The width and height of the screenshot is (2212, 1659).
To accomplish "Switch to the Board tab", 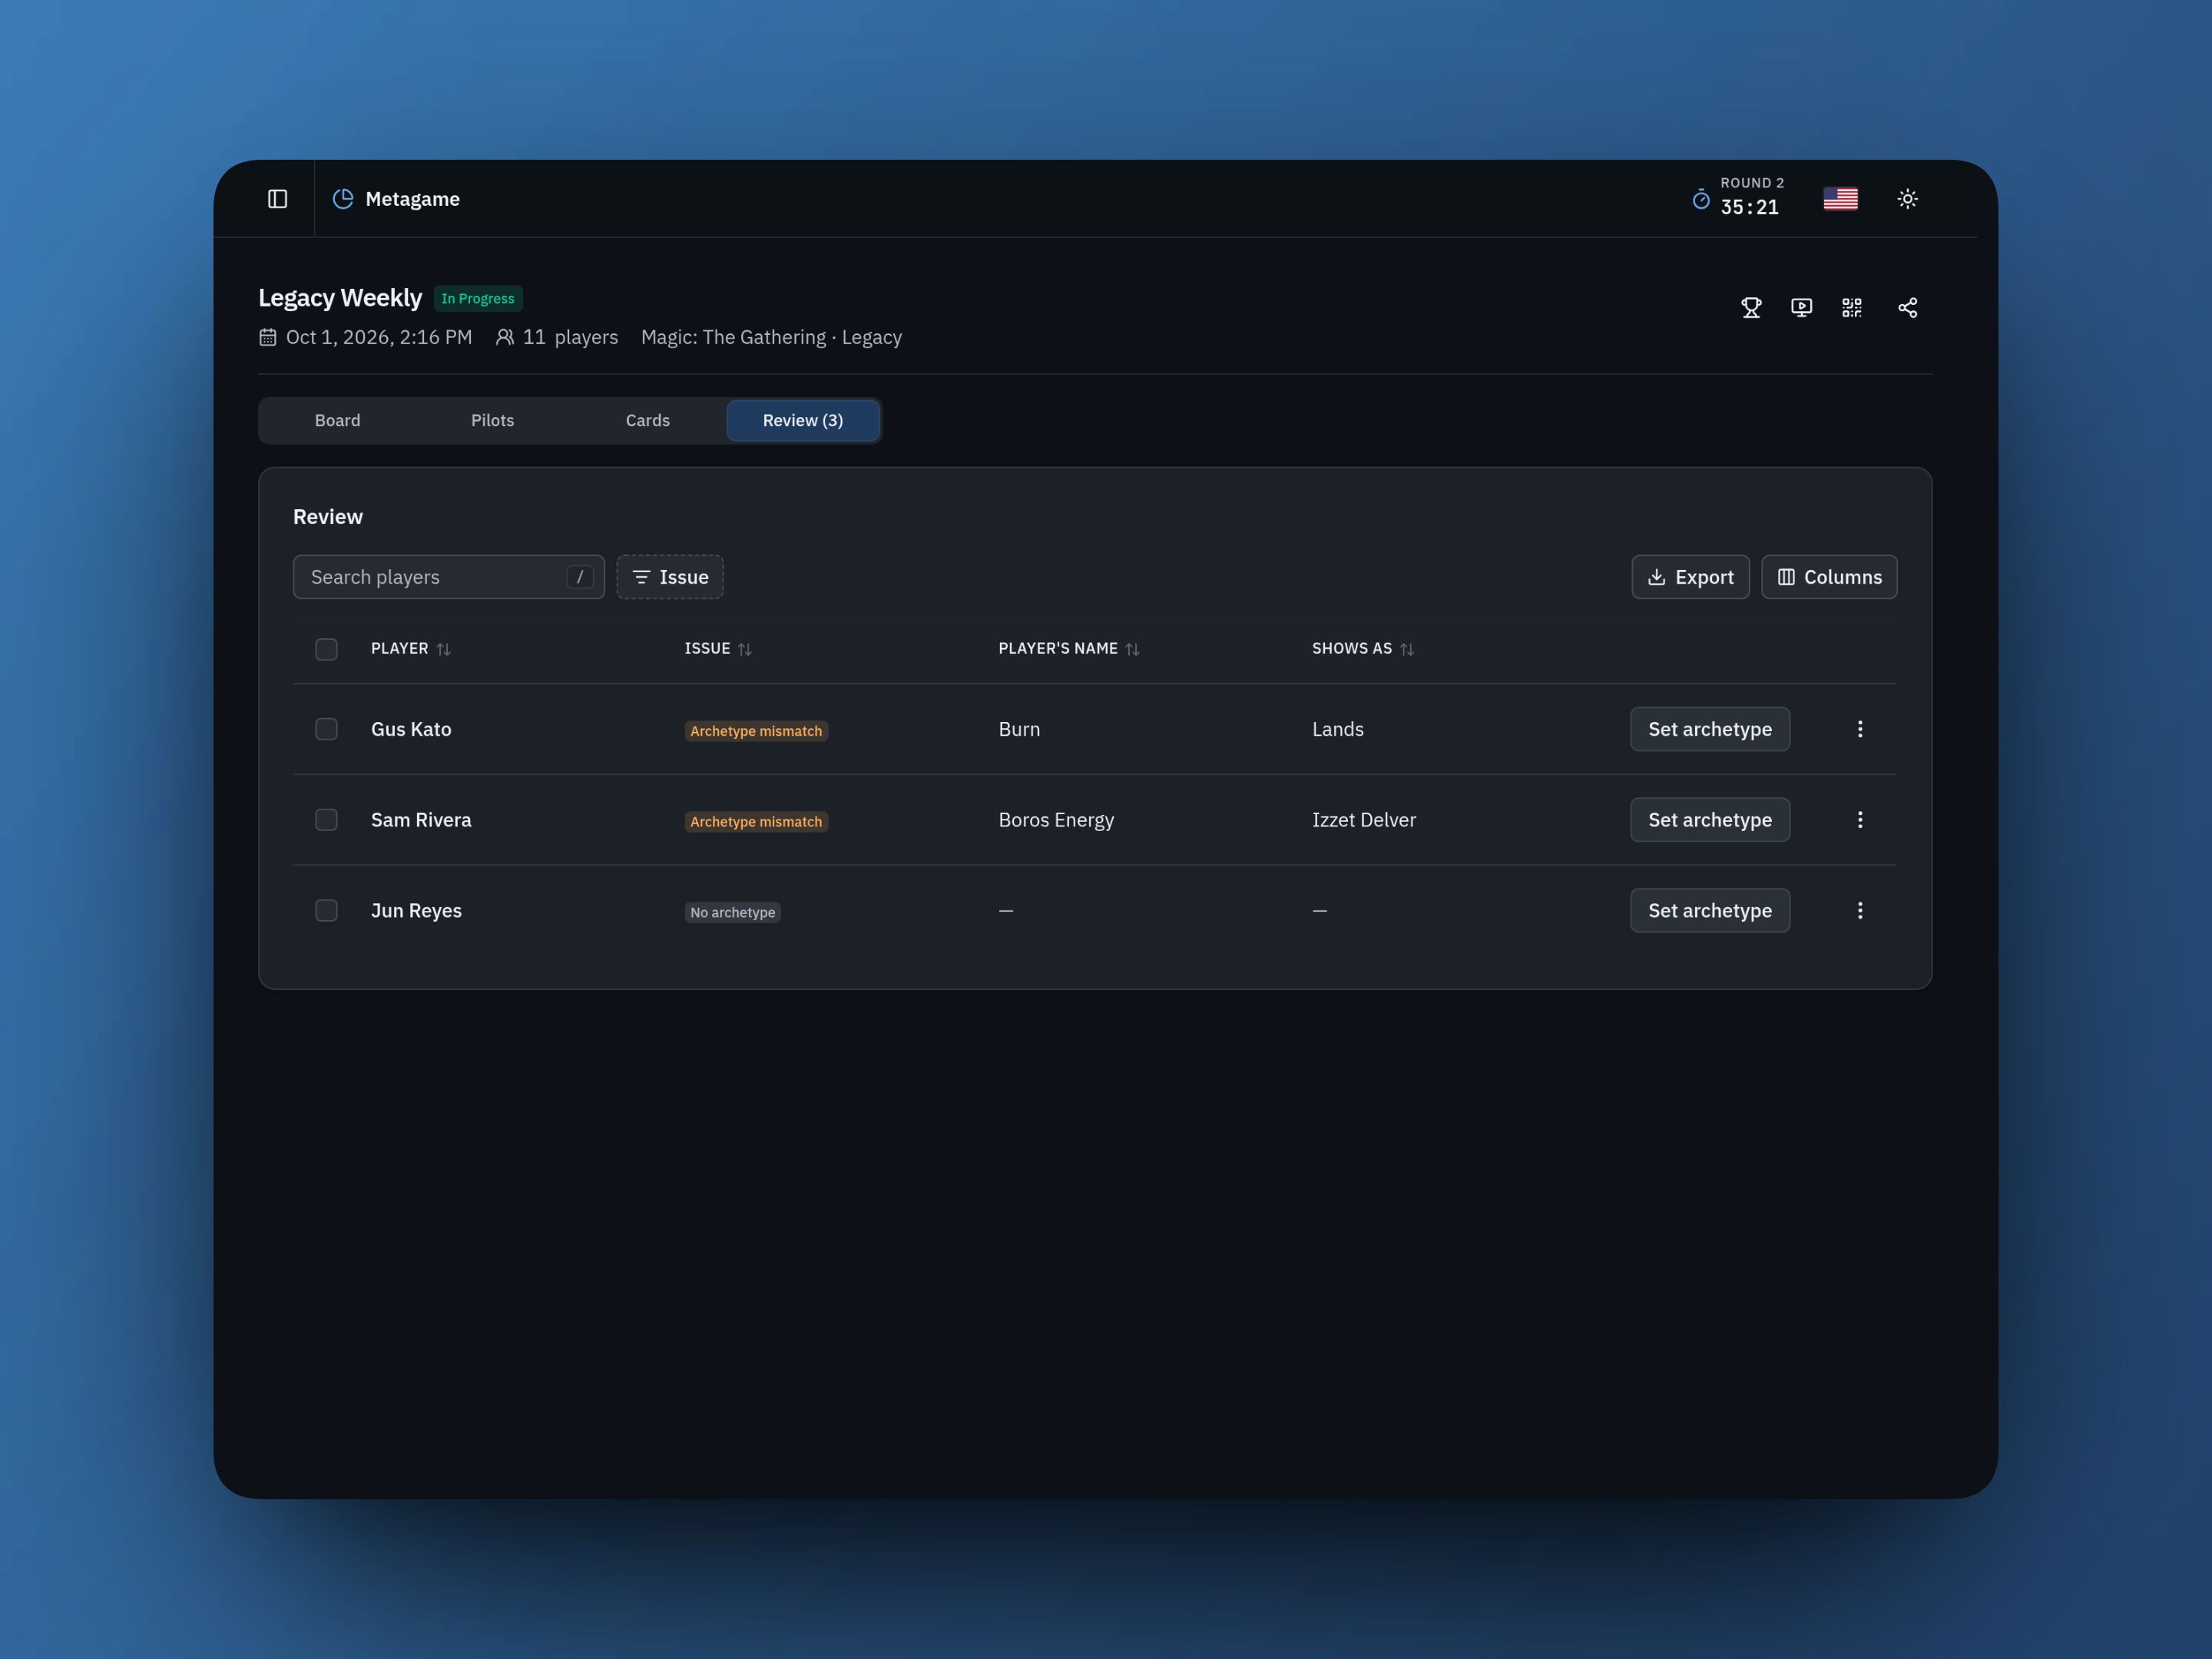I will pos(338,421).
